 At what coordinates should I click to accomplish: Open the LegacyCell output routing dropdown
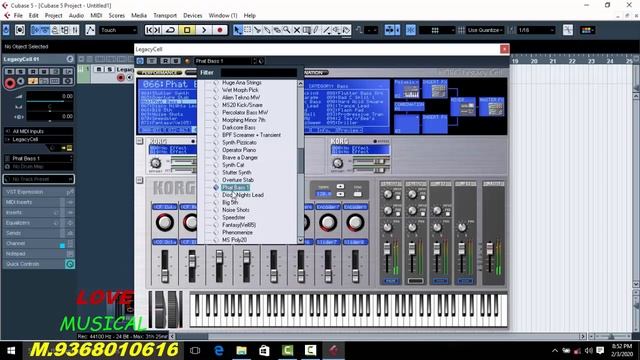39,140
